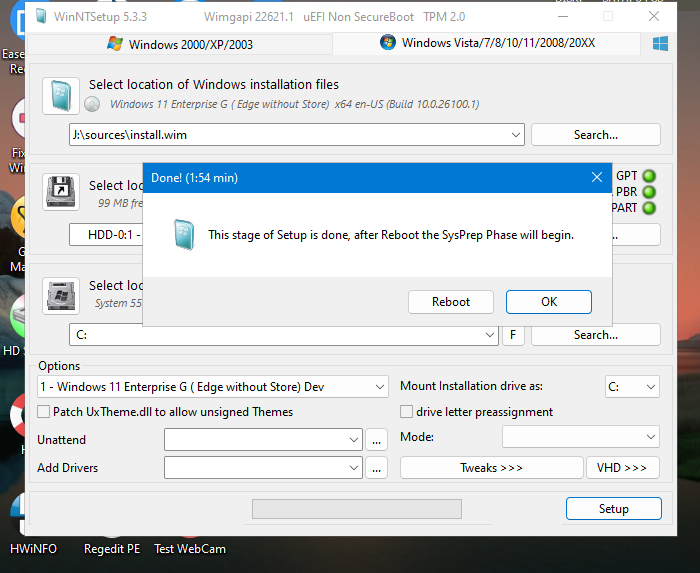Open the VHD >>> options
The width and height of the screenshot is (700, 573).
pyautogui.click(x=622, y=468)
